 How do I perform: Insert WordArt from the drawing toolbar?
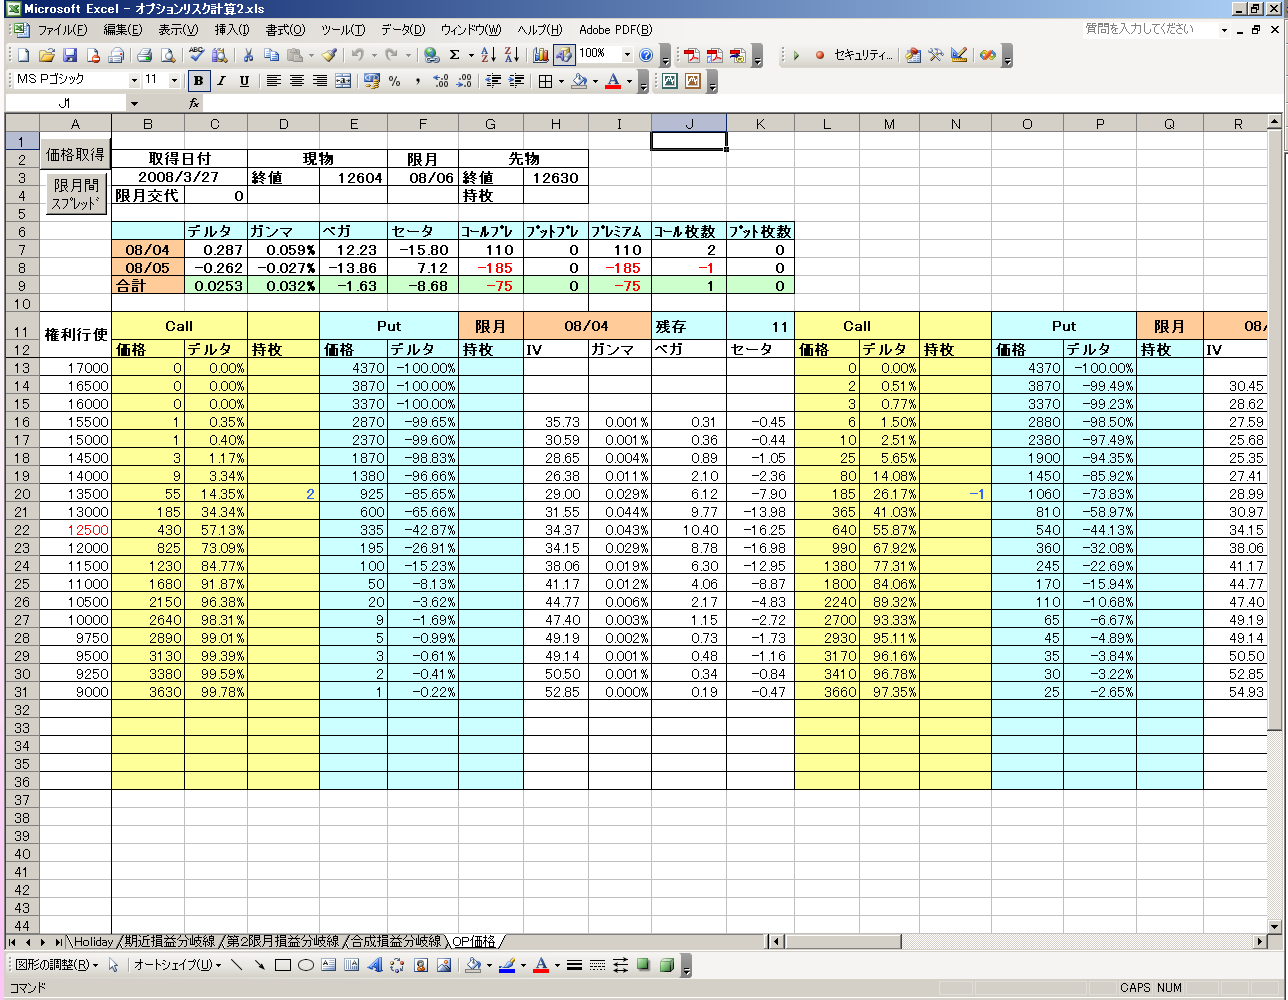click(x=375, y=965)
